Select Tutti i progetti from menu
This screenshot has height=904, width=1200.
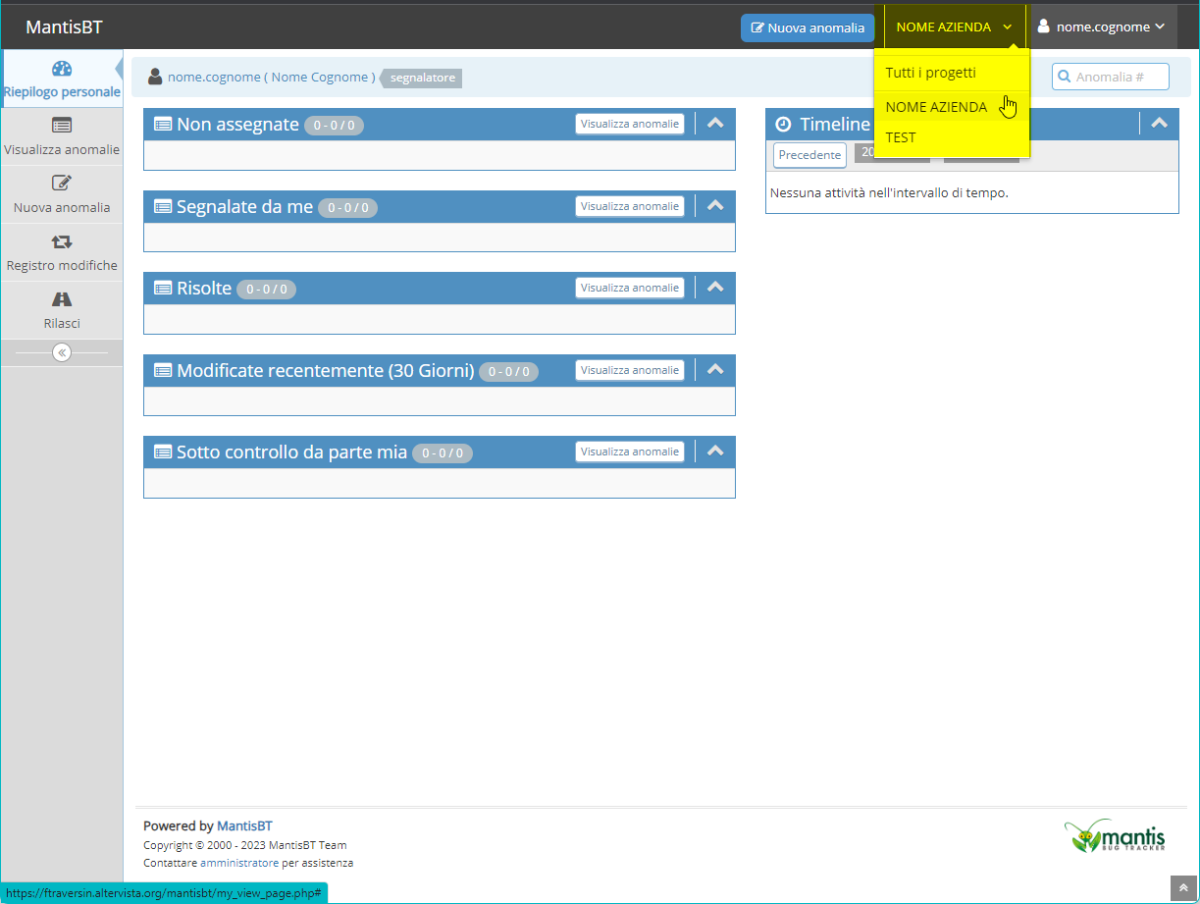click(x=930, y=73)
